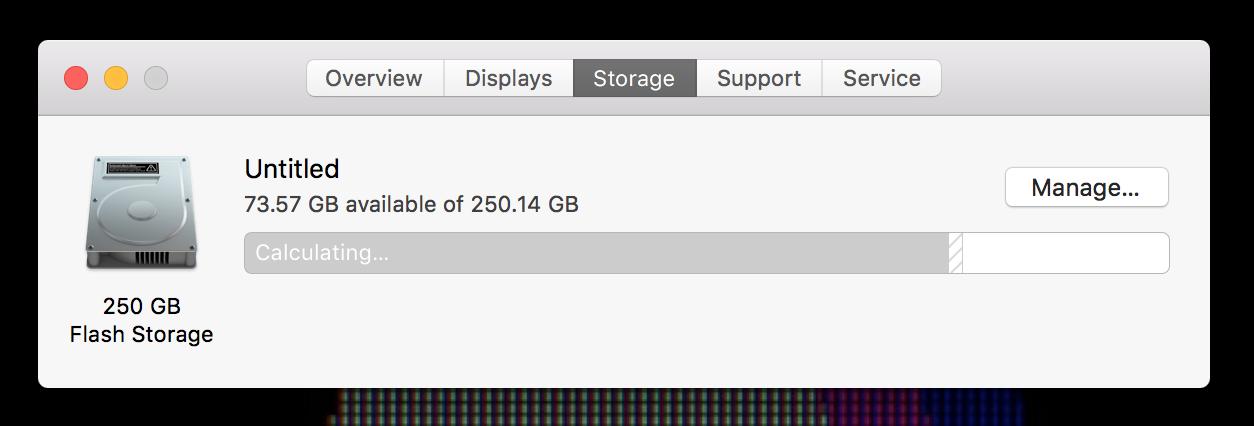Click the Flash Storage label
Image resolution: width=1254 pixels, height=426 pixels.
[x=142, y=334]
